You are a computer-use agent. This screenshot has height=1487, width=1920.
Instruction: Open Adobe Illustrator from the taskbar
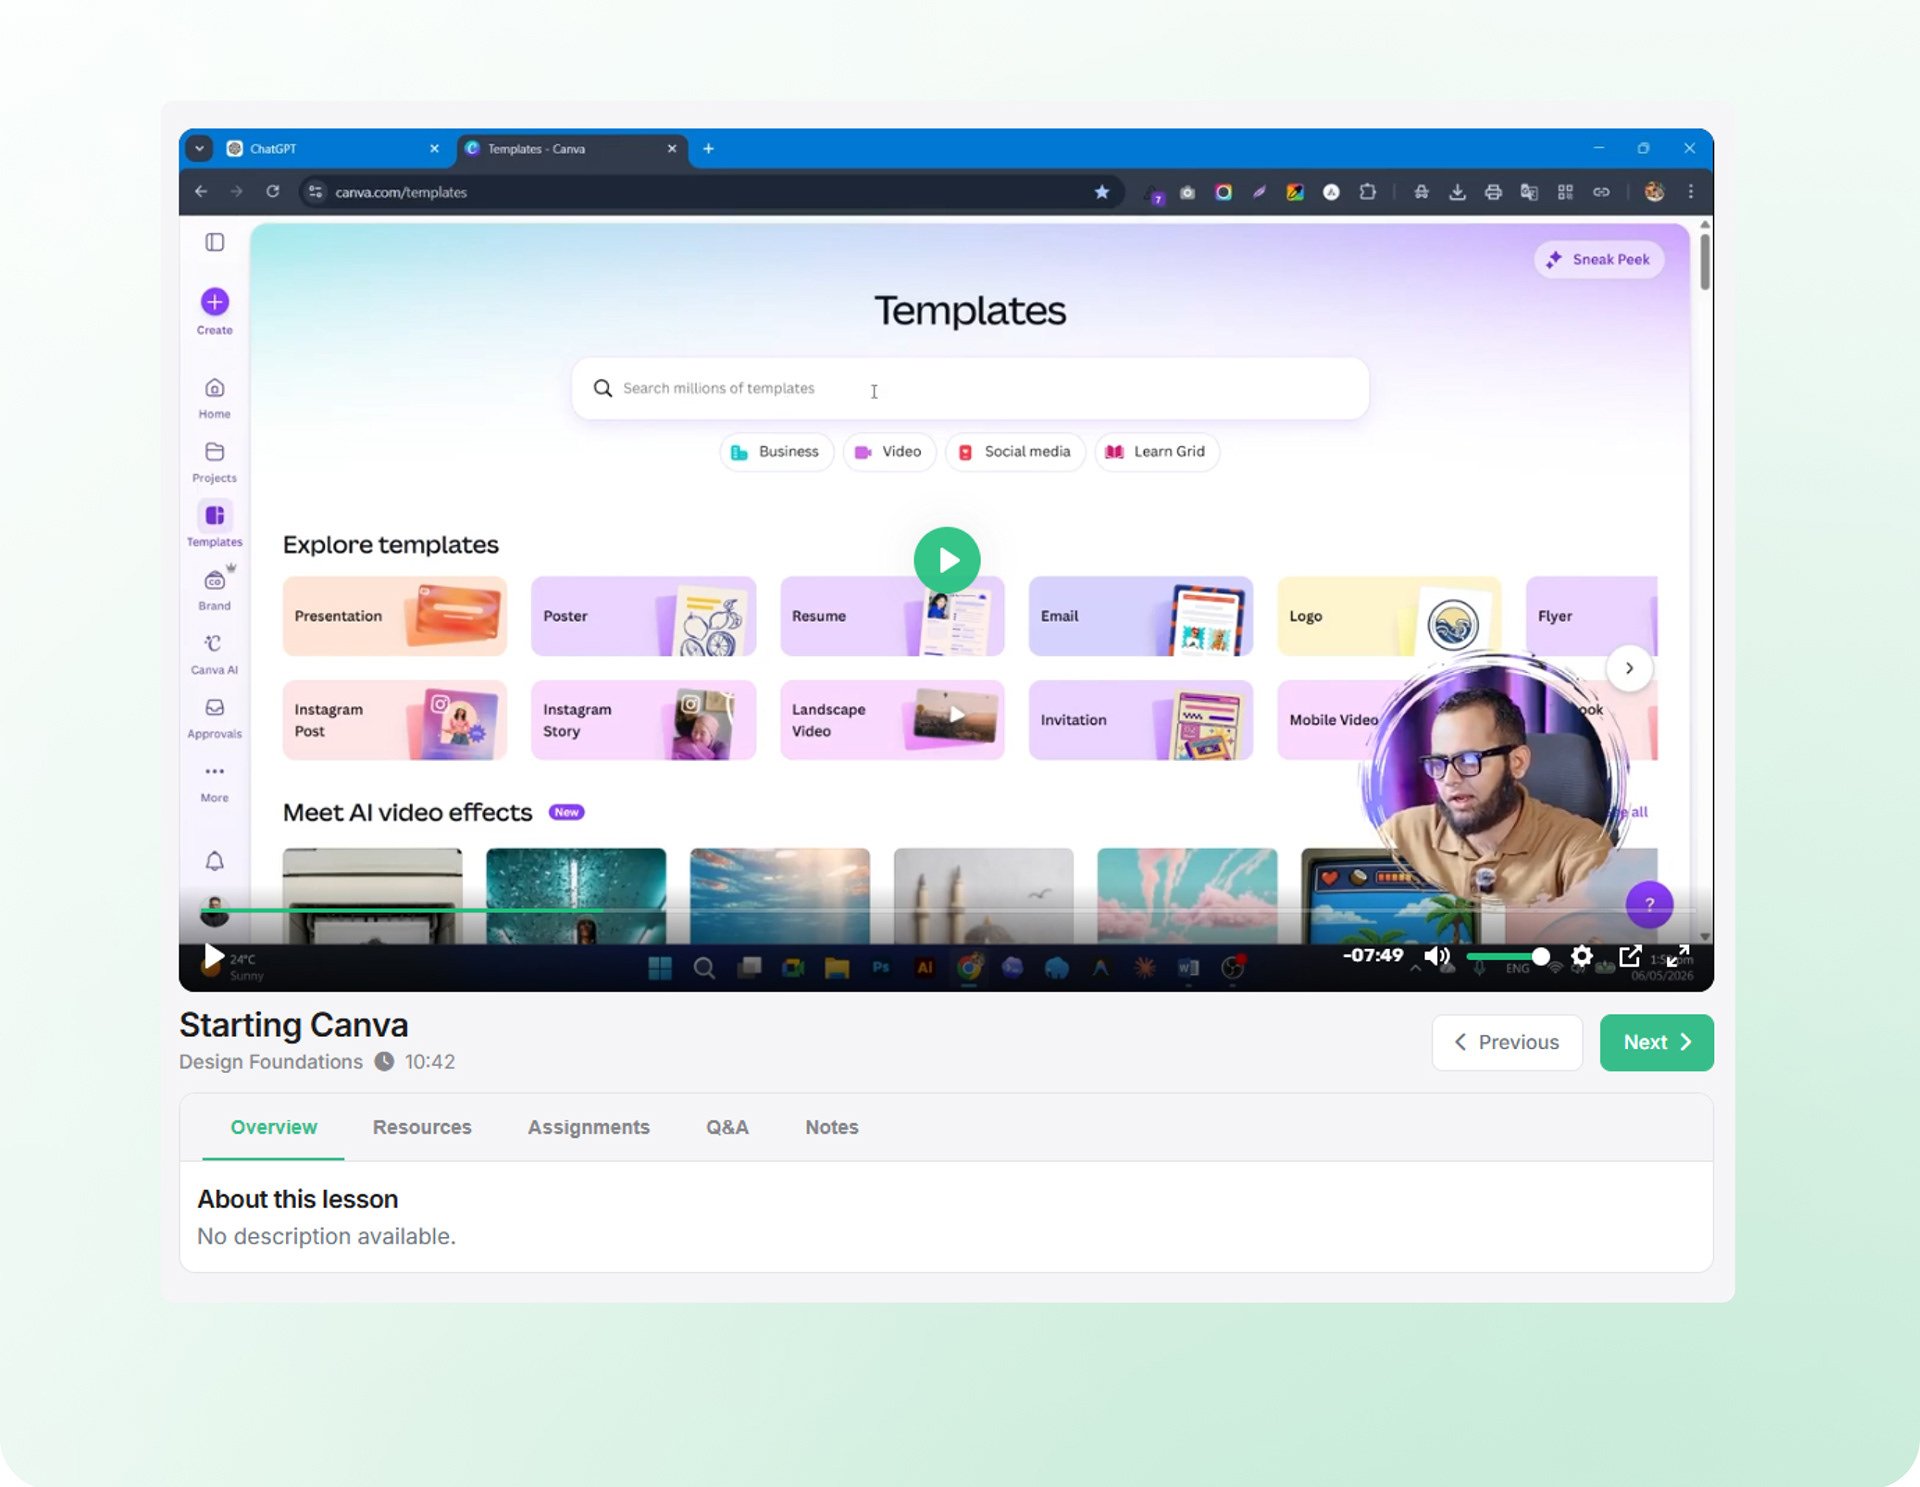(925, 967)
